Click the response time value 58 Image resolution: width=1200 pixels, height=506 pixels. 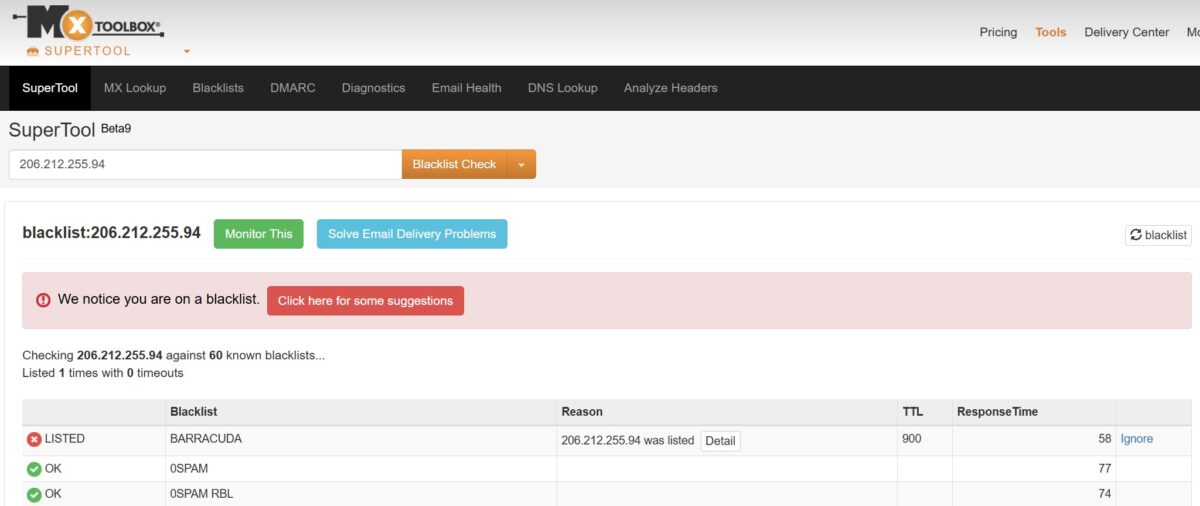coord(1104,439)
